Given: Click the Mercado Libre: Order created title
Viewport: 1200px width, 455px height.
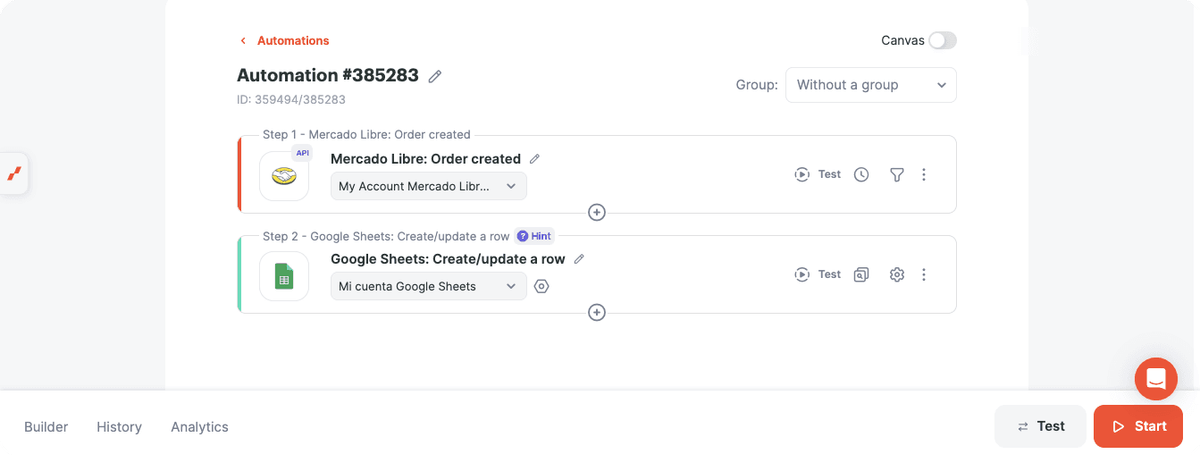Looking at the screenshot, I should coord(426,159).
